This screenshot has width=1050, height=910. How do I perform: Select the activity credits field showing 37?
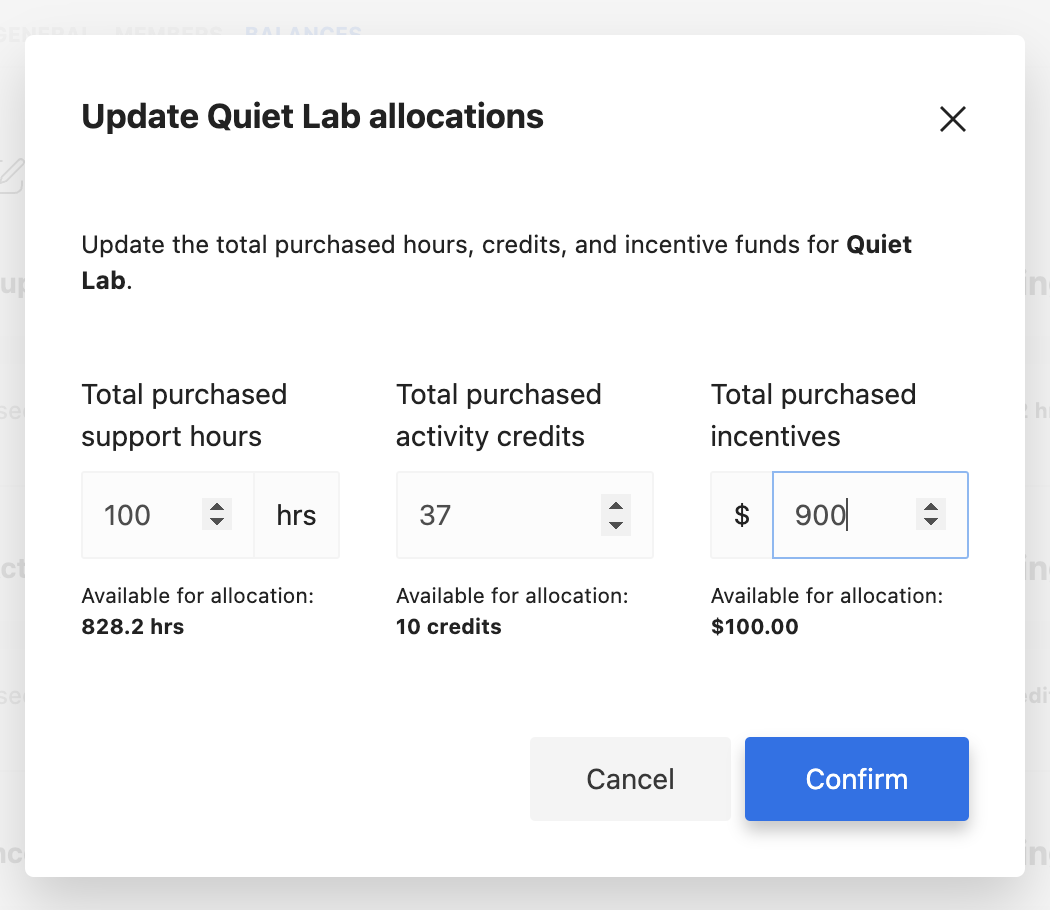pyautogui.click(x=524, y=515)
